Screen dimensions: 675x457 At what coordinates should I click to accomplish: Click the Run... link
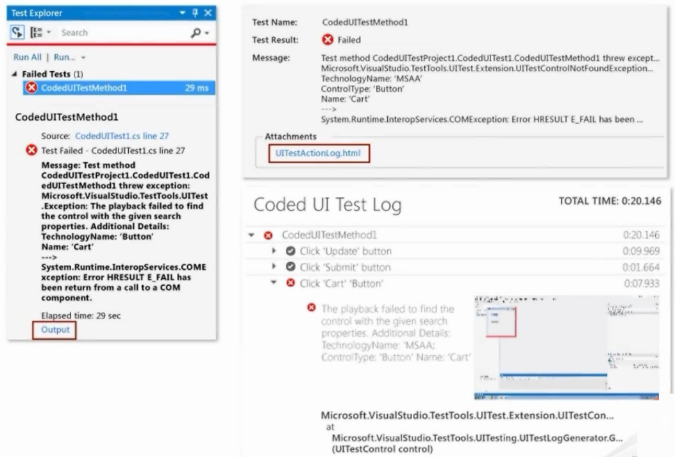64,57
